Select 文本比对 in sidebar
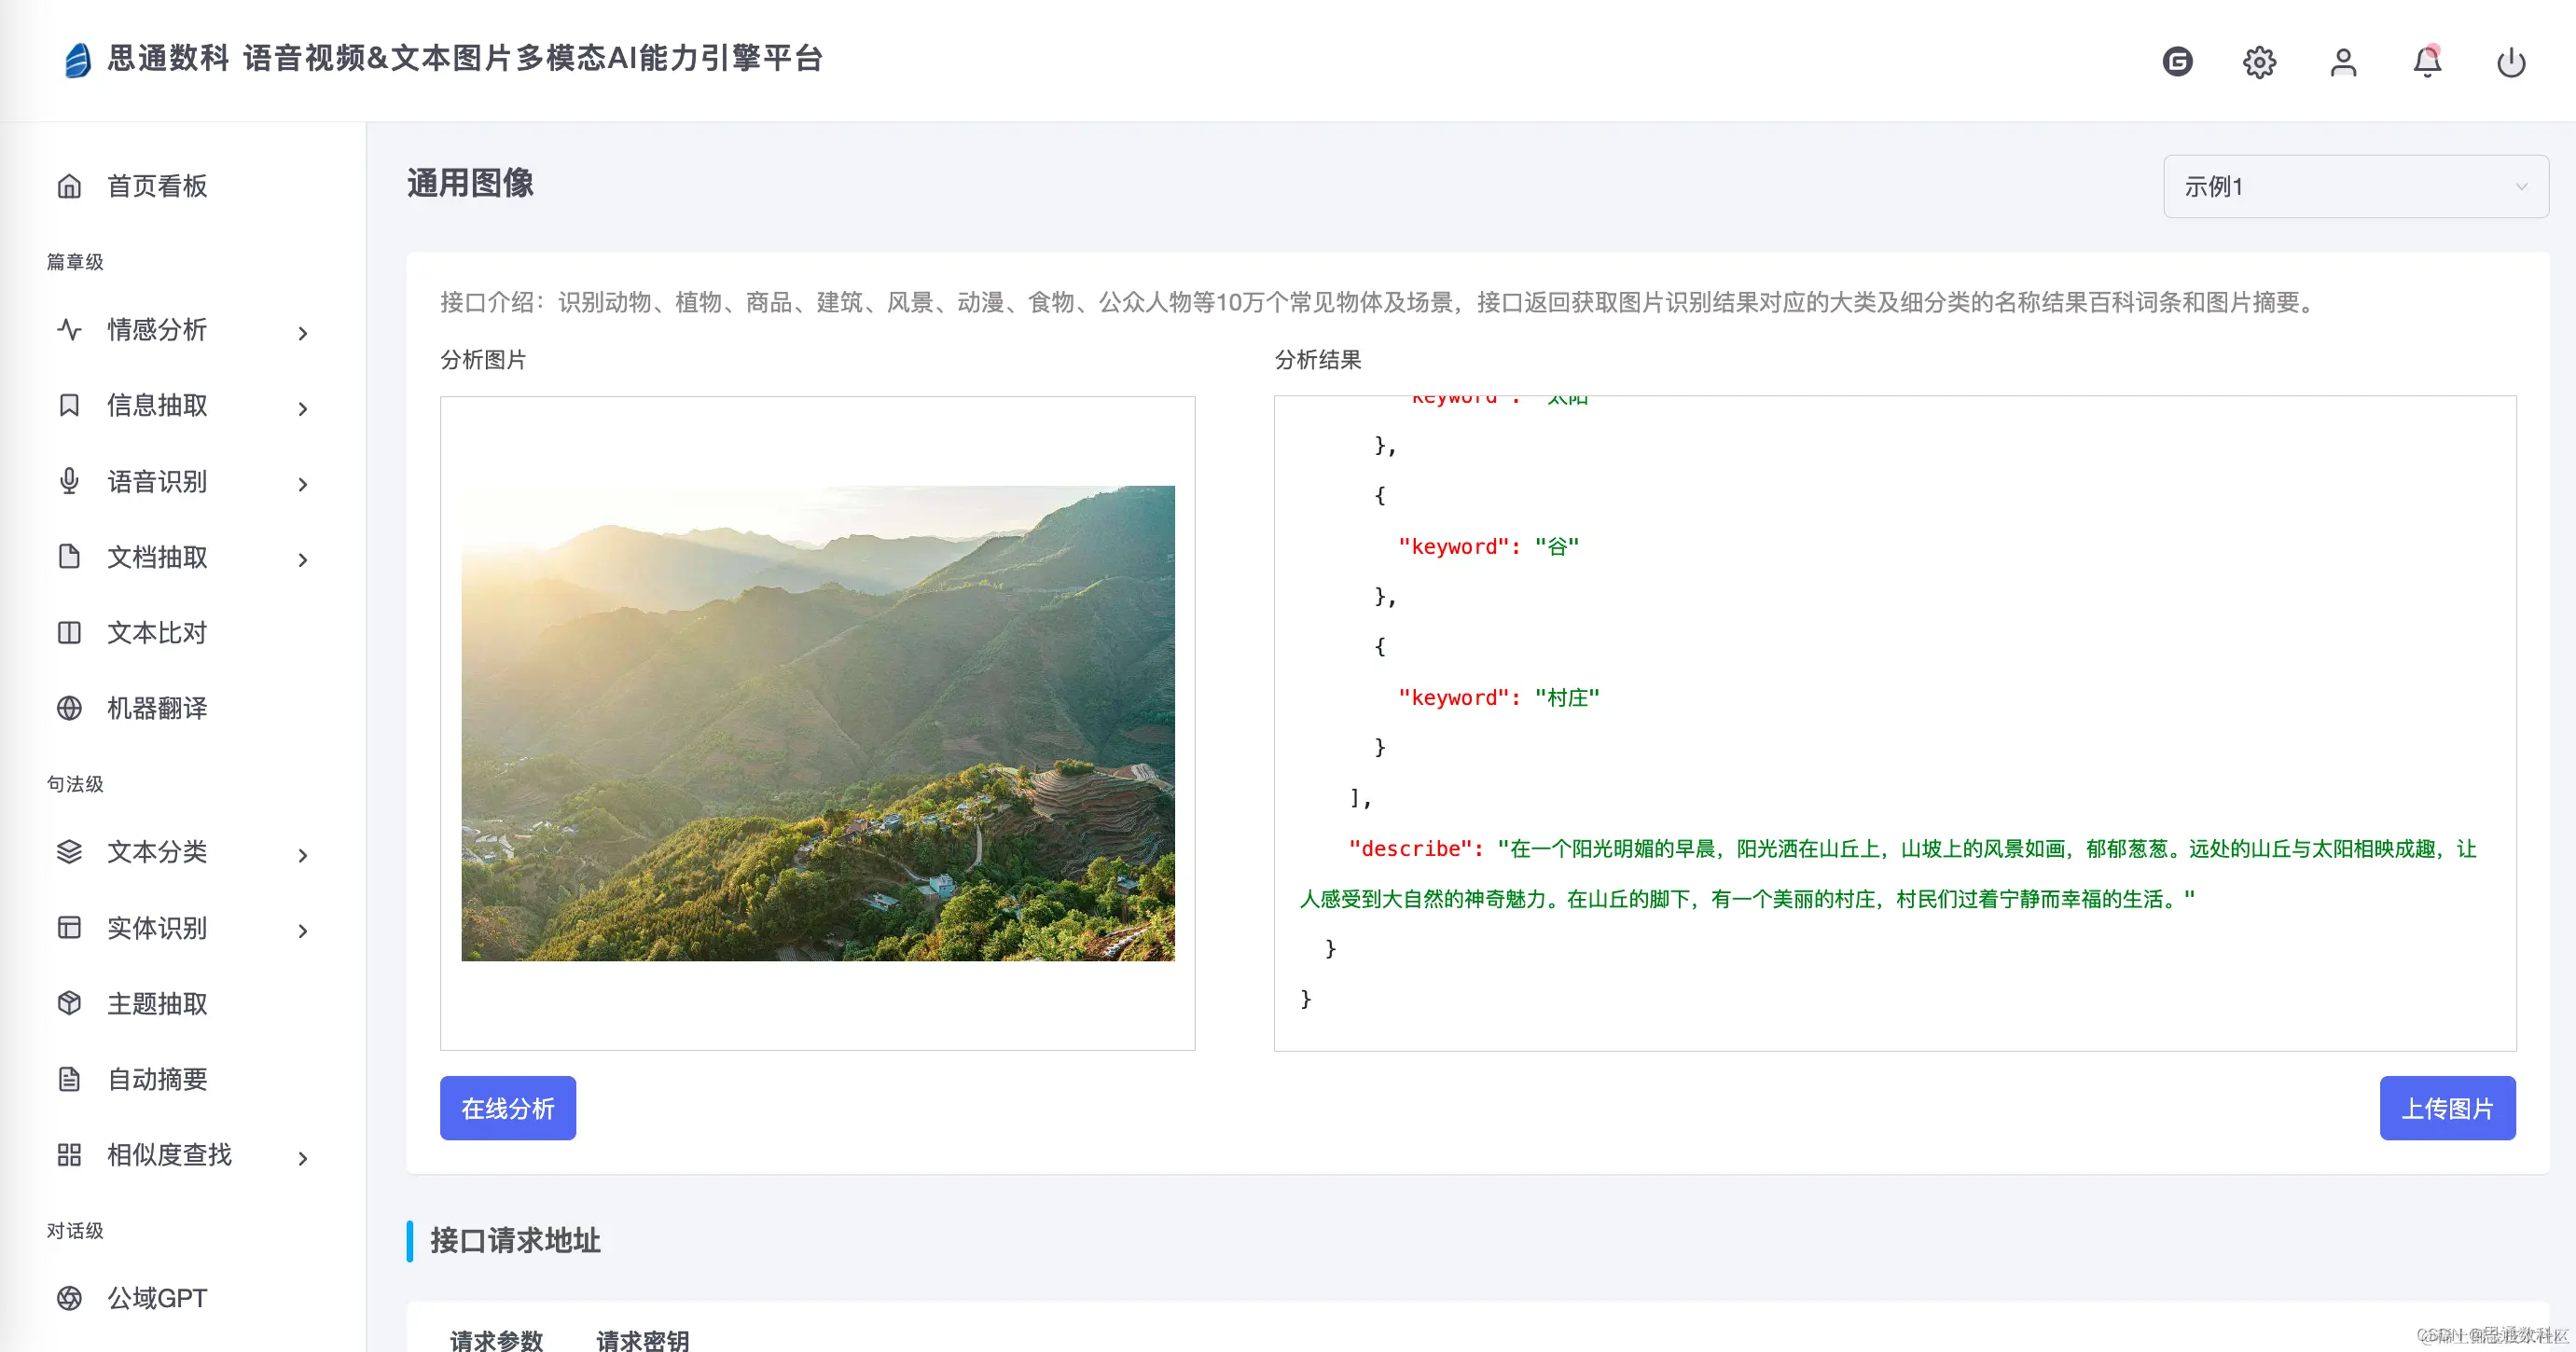 pos(157,633)
